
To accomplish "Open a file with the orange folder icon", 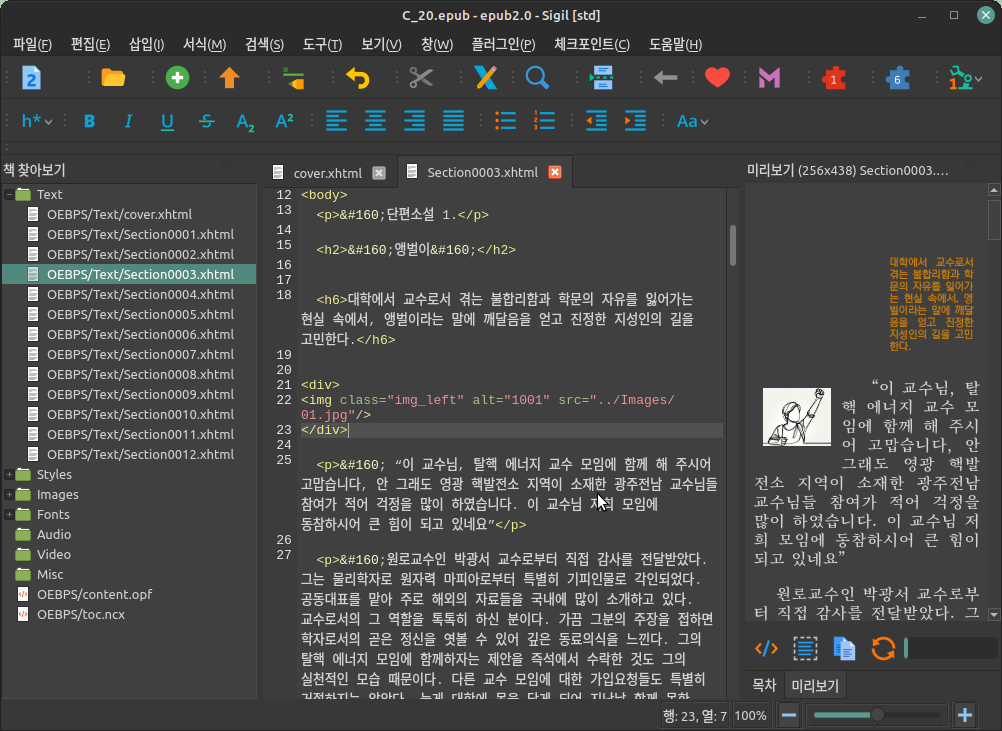I will [113, 78].
